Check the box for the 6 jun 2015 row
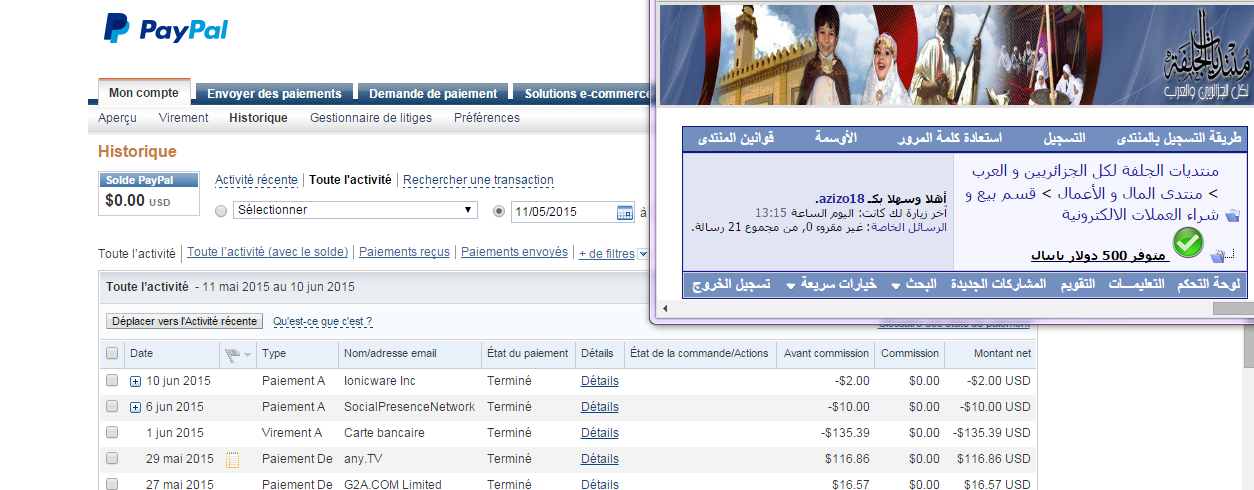This screenshot has height=490, width=1254. (112, 406)
